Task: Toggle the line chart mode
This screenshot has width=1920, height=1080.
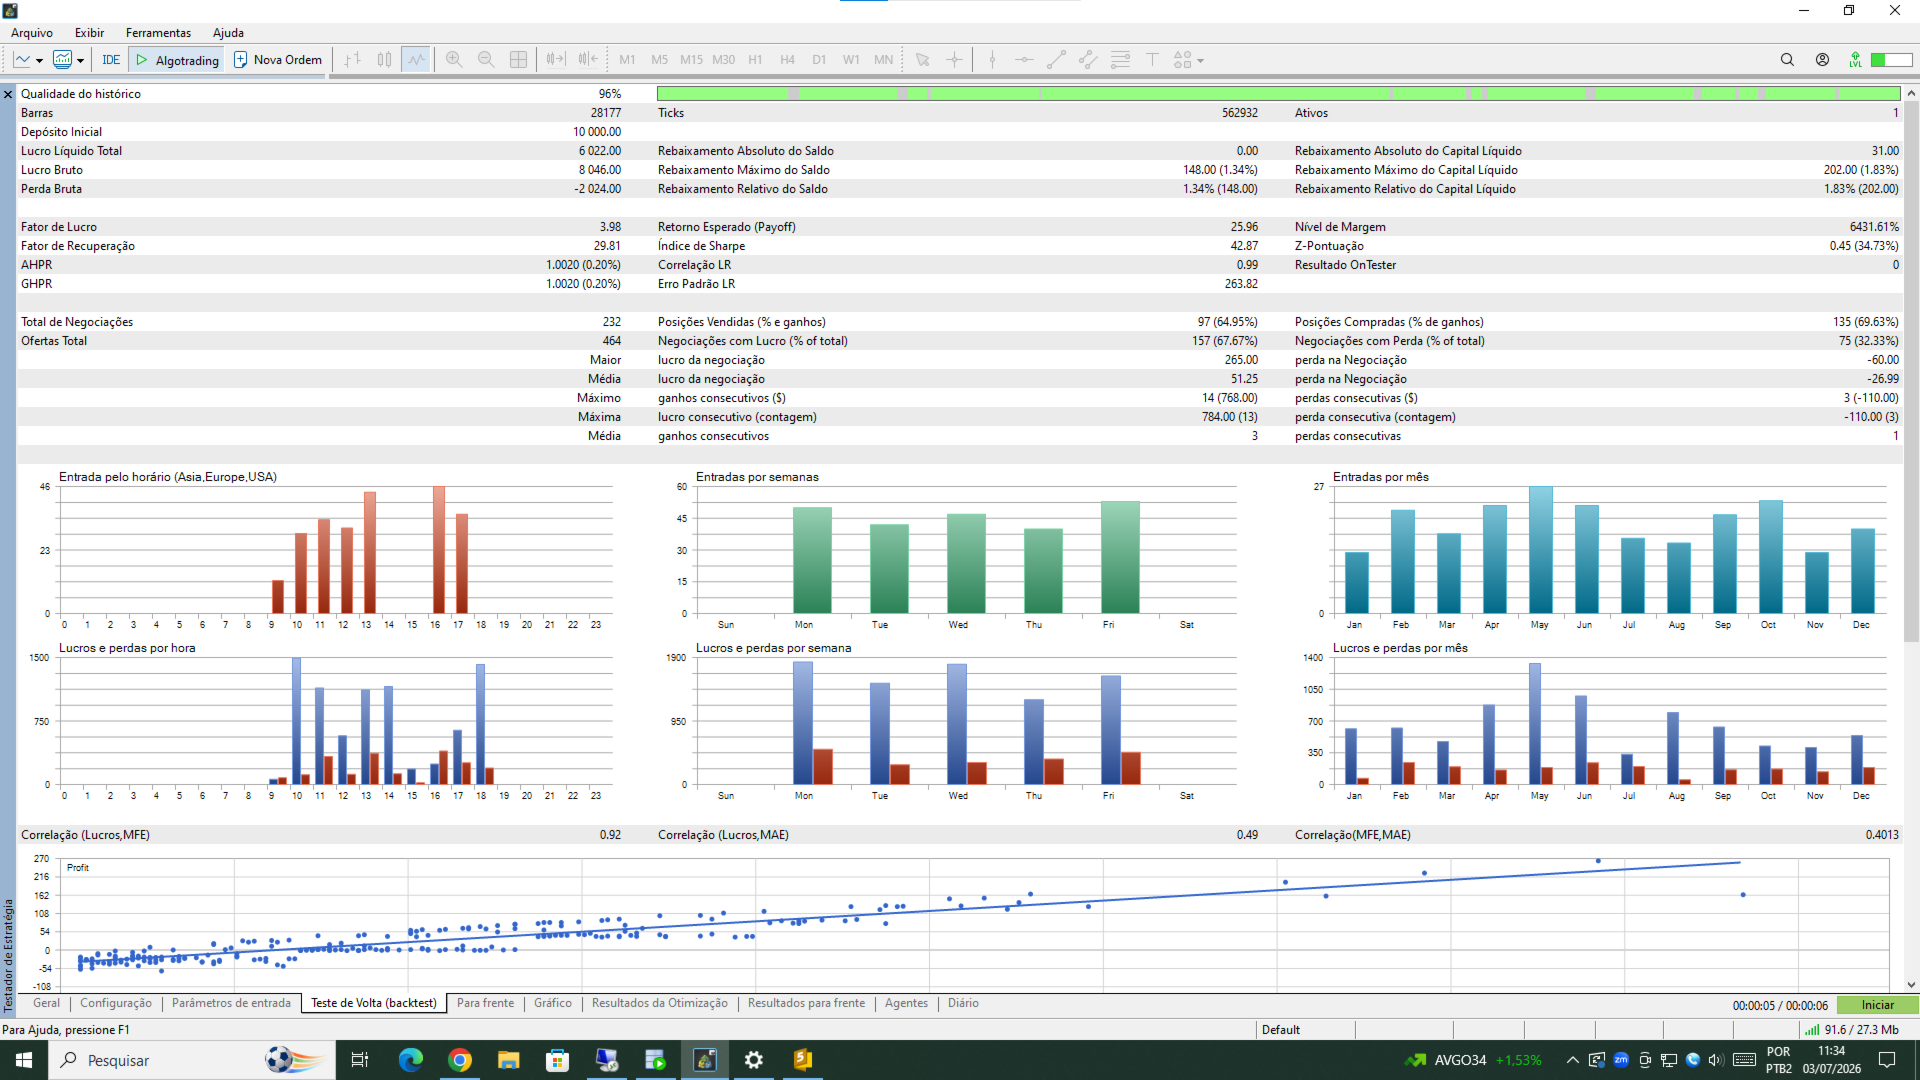Action: 416,60
